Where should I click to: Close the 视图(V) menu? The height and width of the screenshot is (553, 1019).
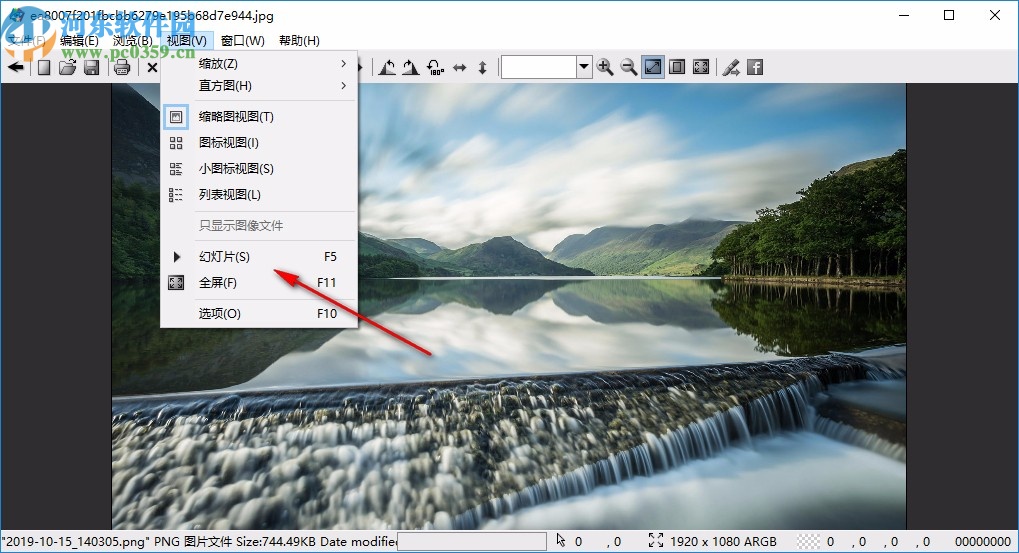(x=187, y=40)
